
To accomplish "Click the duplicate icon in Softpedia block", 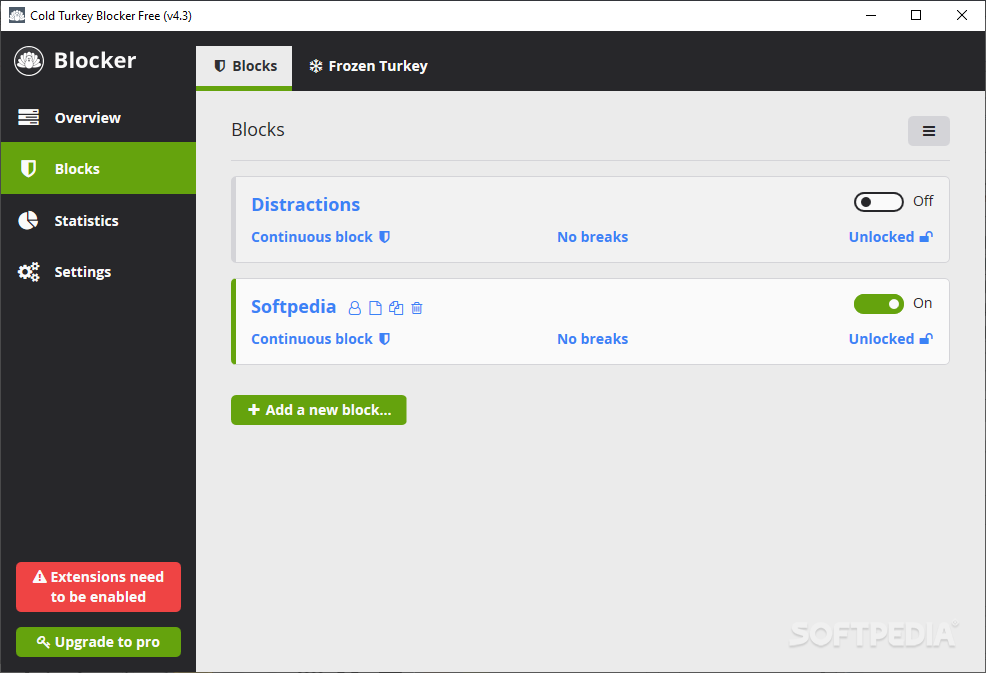I will click(396, 308).
